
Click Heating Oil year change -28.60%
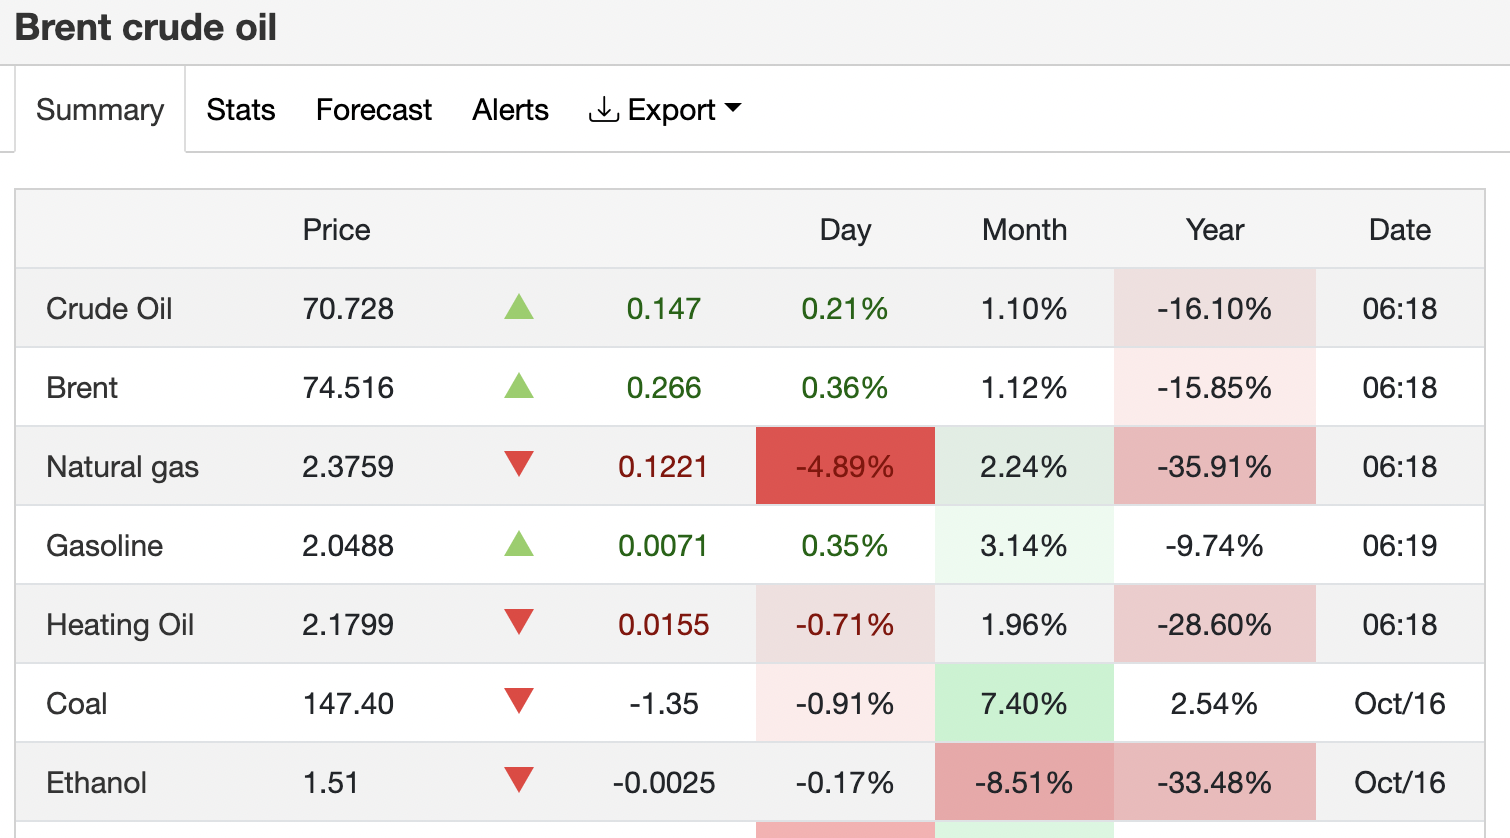(1214, 624)
